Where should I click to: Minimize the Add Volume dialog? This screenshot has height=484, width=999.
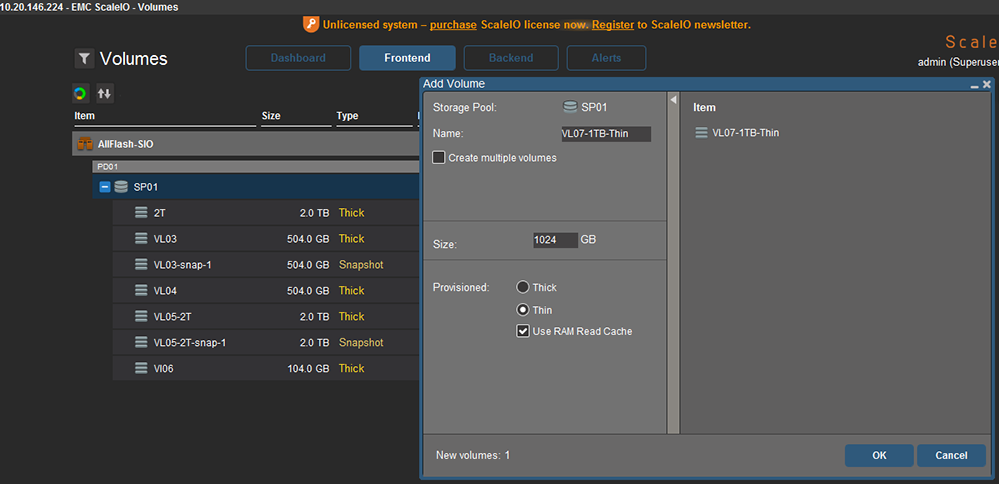[x=974, y=85]
